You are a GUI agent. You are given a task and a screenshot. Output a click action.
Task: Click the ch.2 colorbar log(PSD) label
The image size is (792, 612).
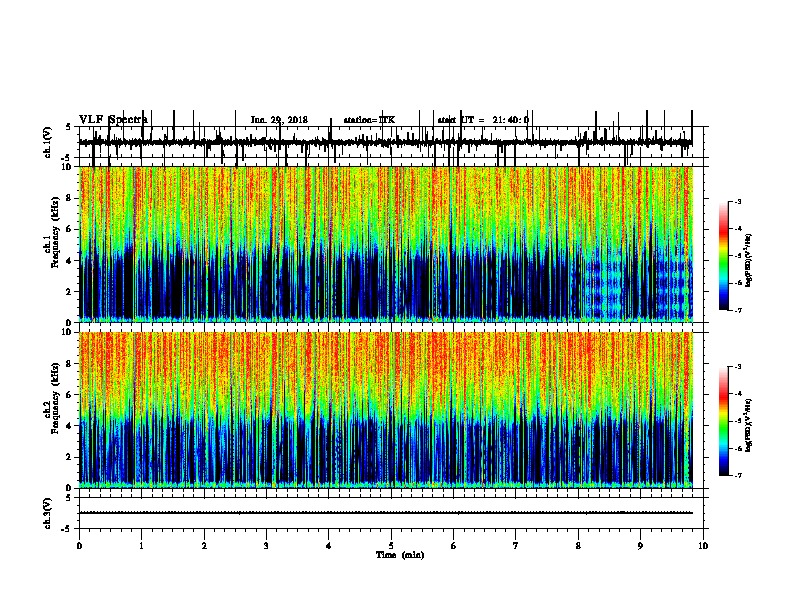coord(749,425)
